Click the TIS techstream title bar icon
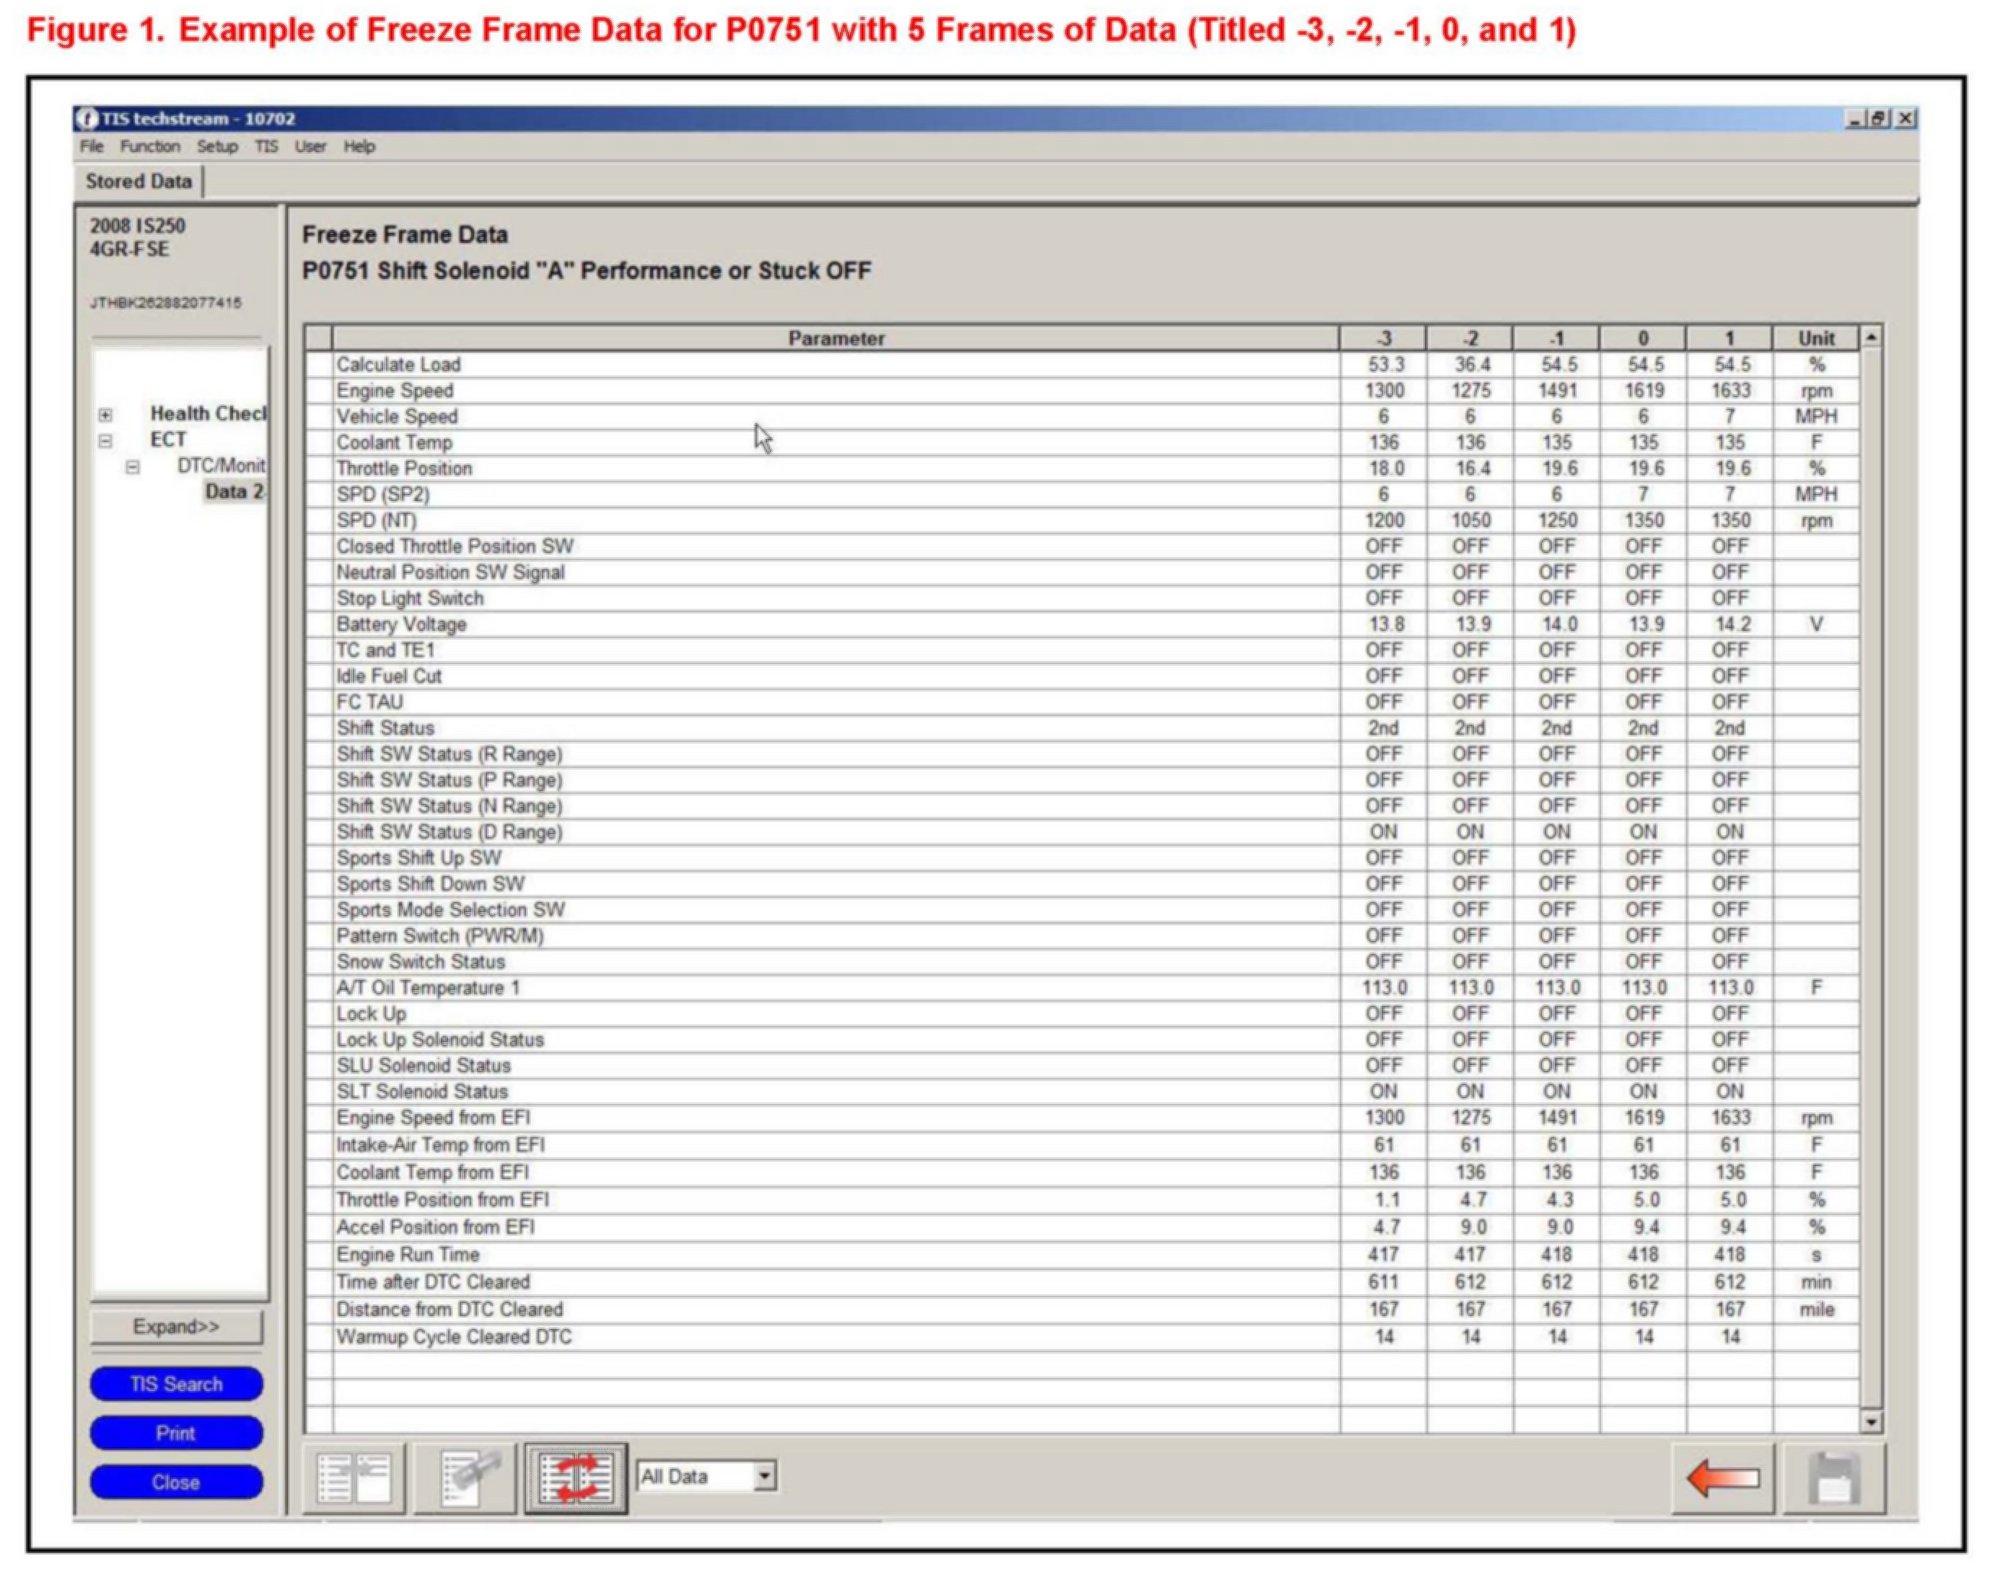This screenshot has width=1989, height=1576. click(x=88, y=118)
